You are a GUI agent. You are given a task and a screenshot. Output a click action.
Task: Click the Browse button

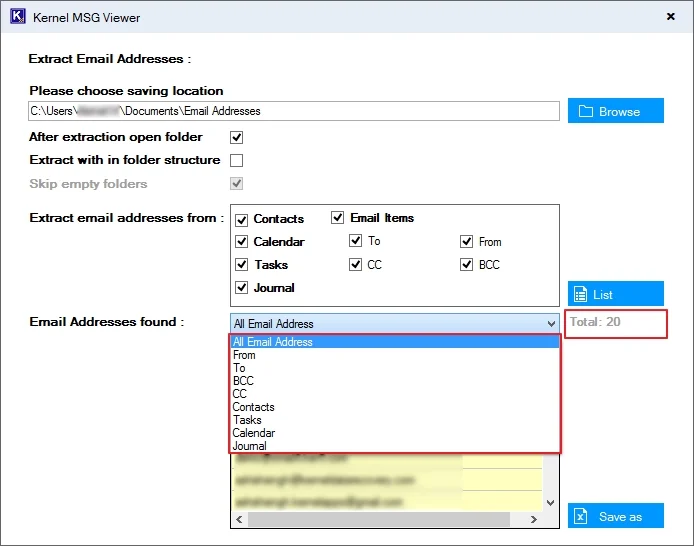click(616, 111)
